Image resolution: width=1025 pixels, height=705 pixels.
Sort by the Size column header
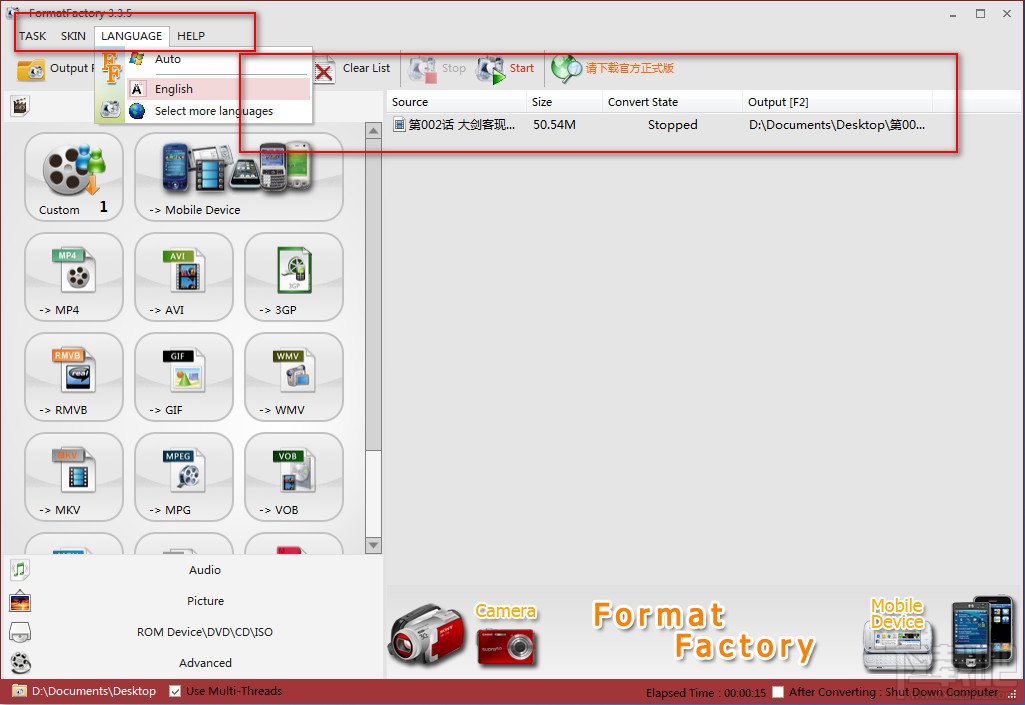pos(565,102)
